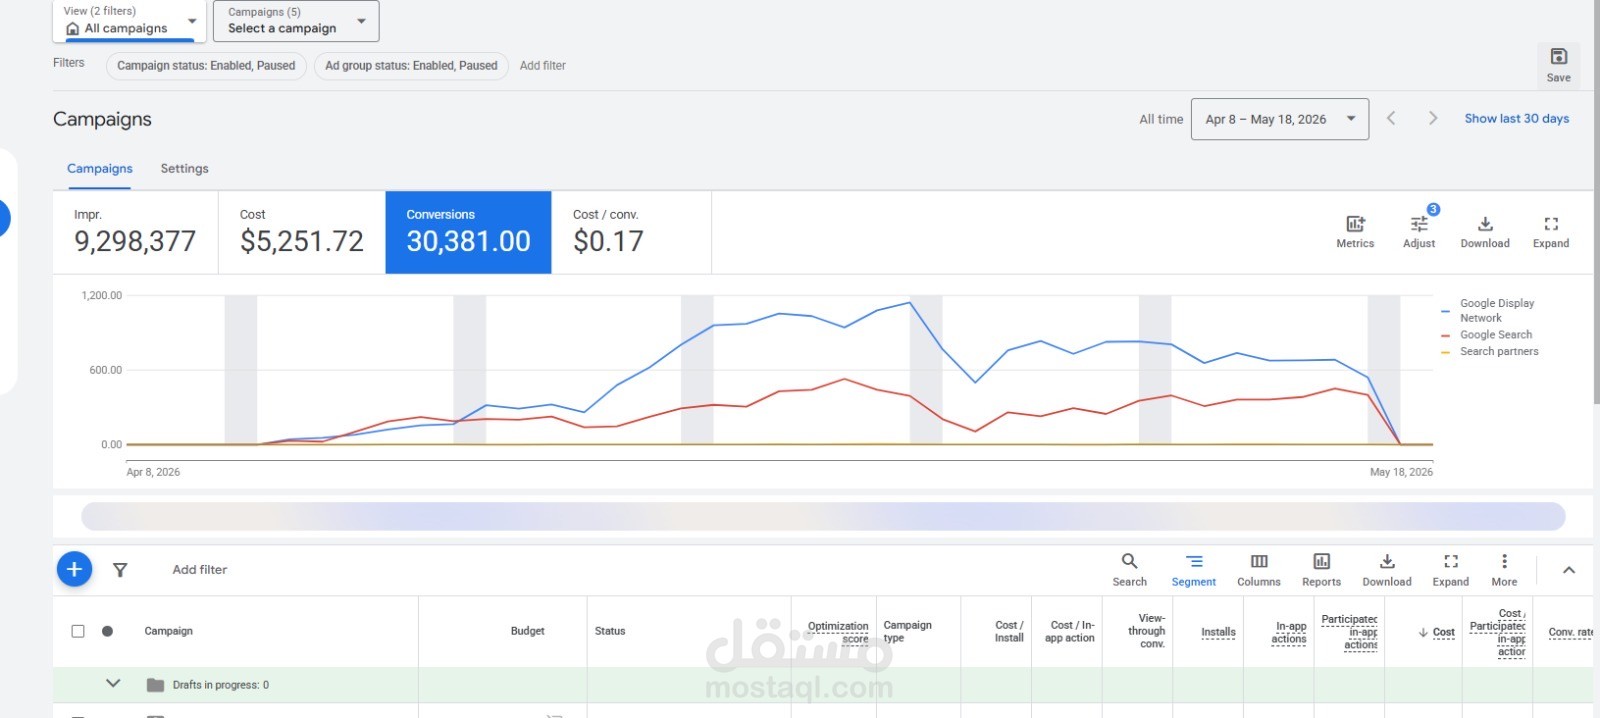Open the date range Apr 8 – May 18 dropdown

(x=1280, y=119)
